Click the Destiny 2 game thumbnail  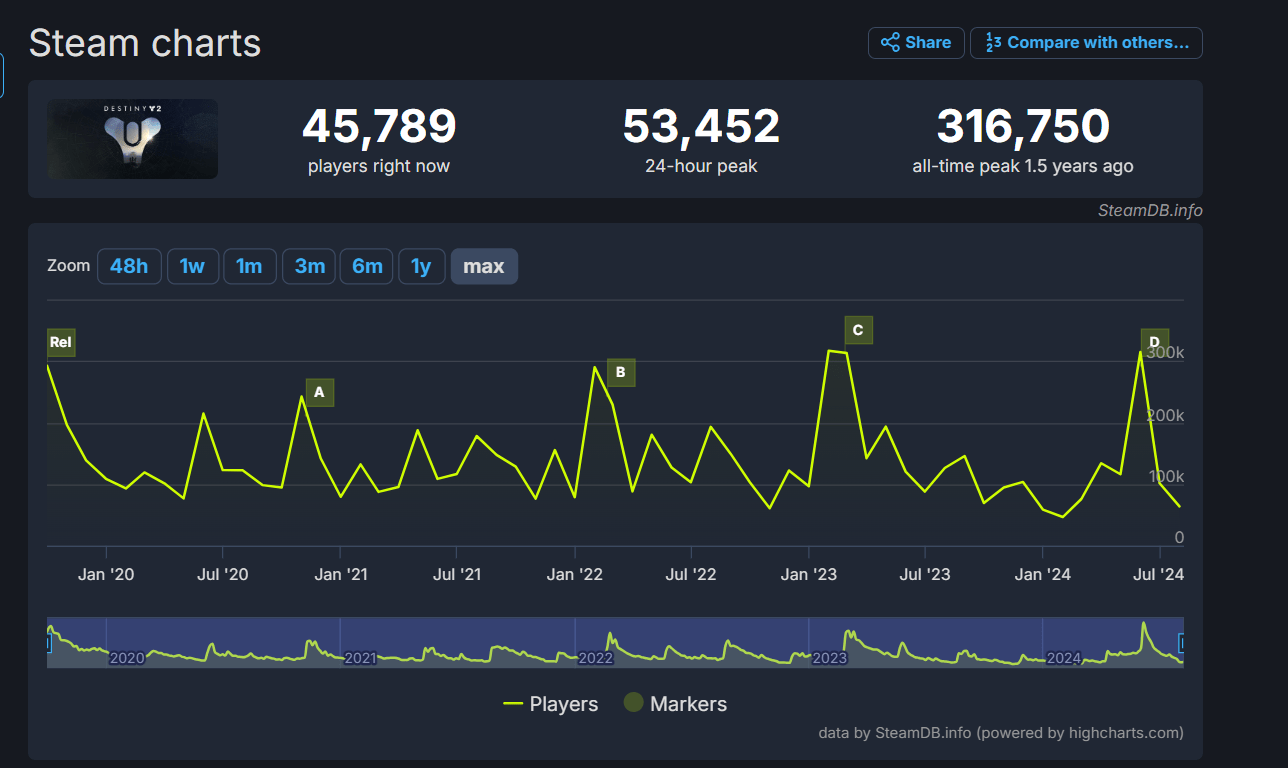coord(132,139)
